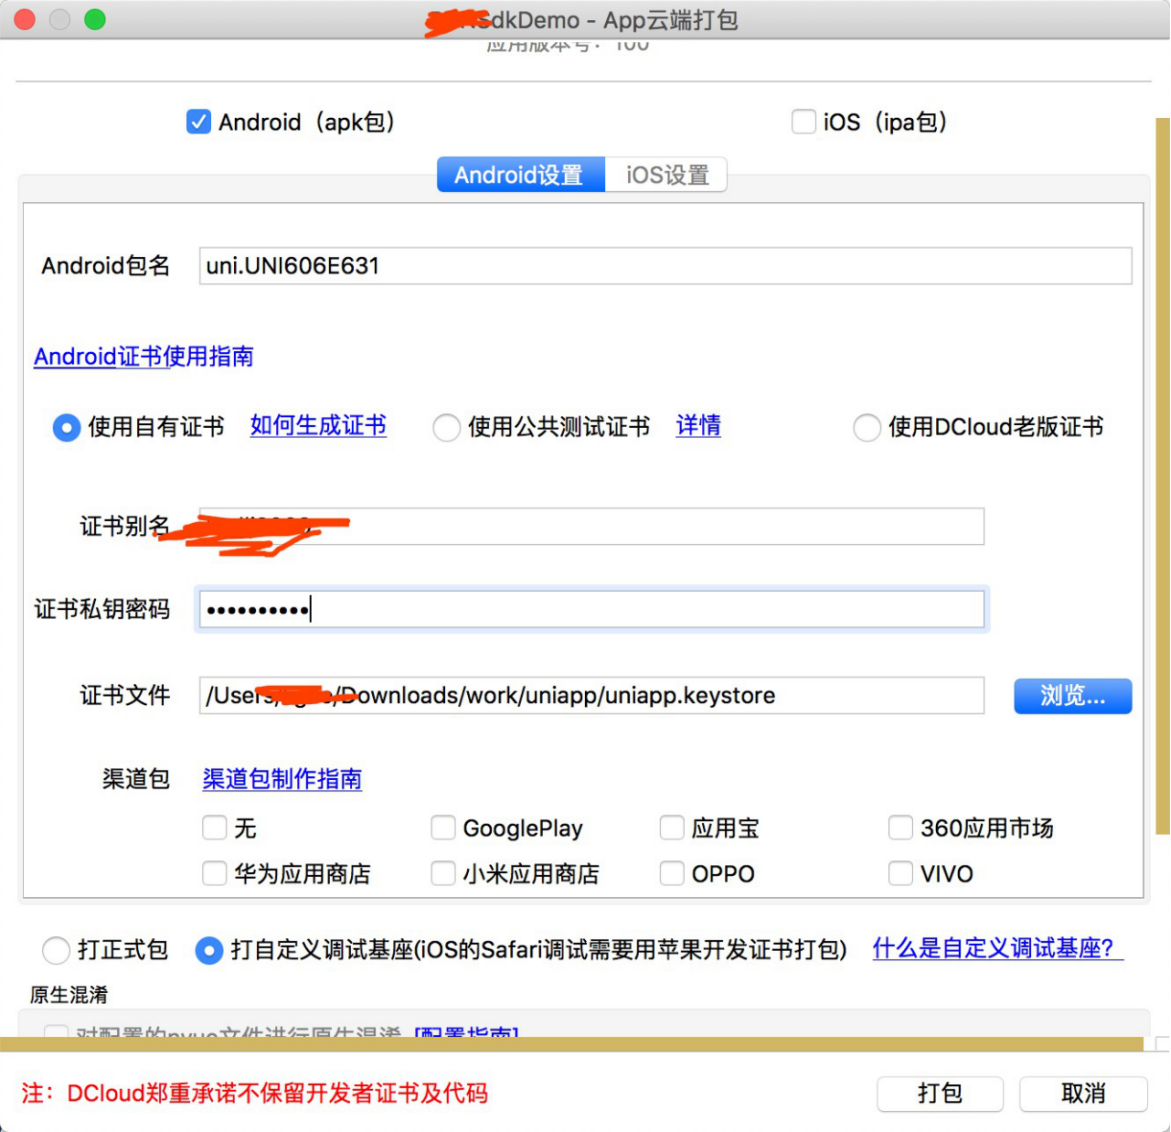Image resolution: width=1171 pixels, height=1132 pixels.
Task: Uncheck the Android (apk包) option
Action: tap(198, 121)
